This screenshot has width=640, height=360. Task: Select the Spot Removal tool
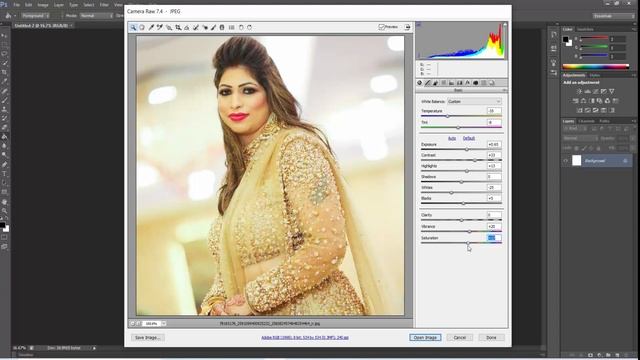pos(196,27)
